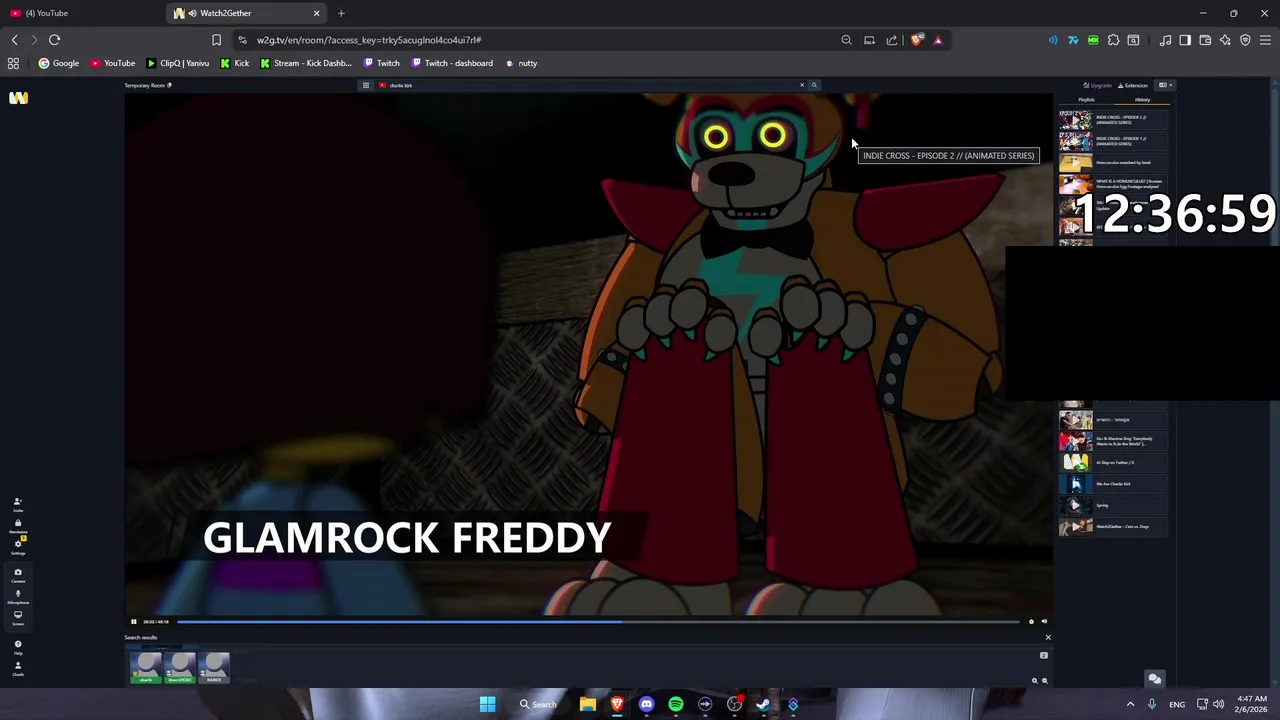Reload the page
1280x720 pixels.
pyautogui.click(x=54, y=40)
